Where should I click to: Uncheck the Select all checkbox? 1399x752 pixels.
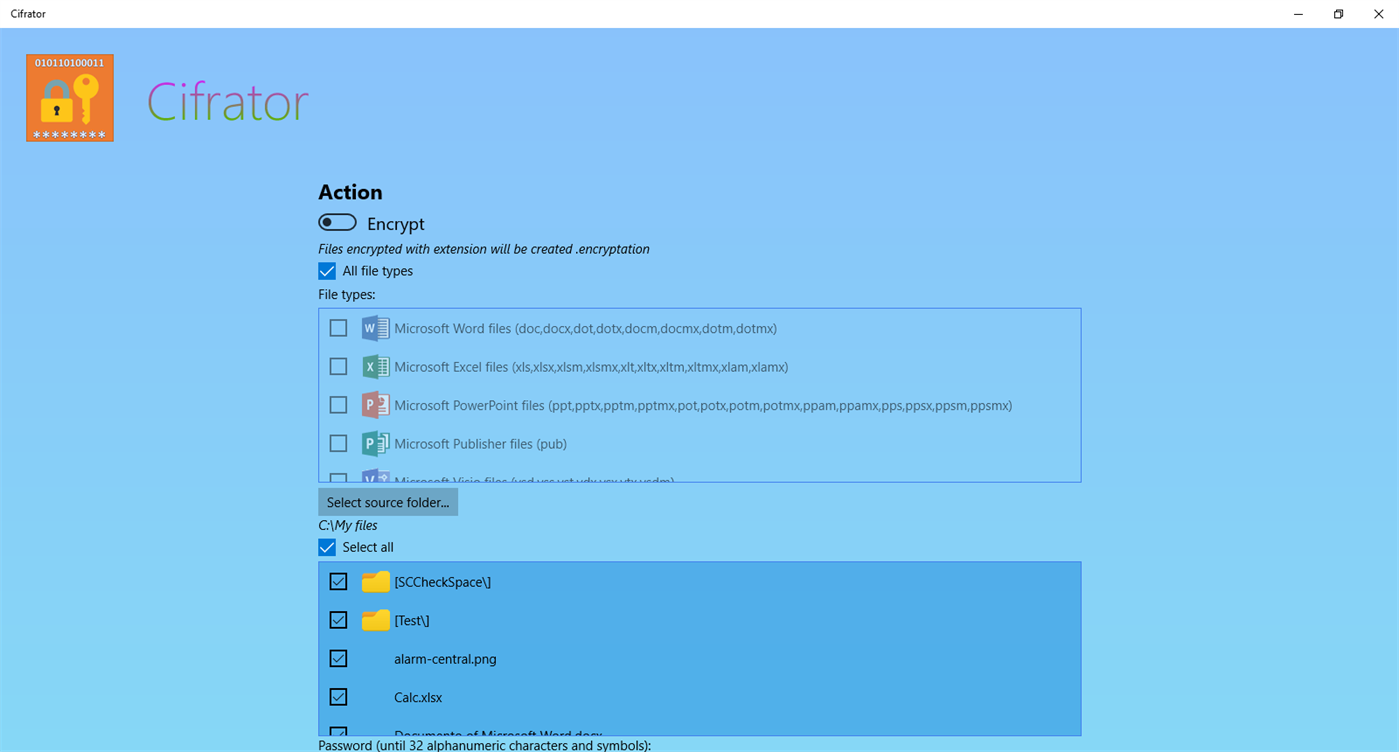pyautogui.click(x=327, y=547)
